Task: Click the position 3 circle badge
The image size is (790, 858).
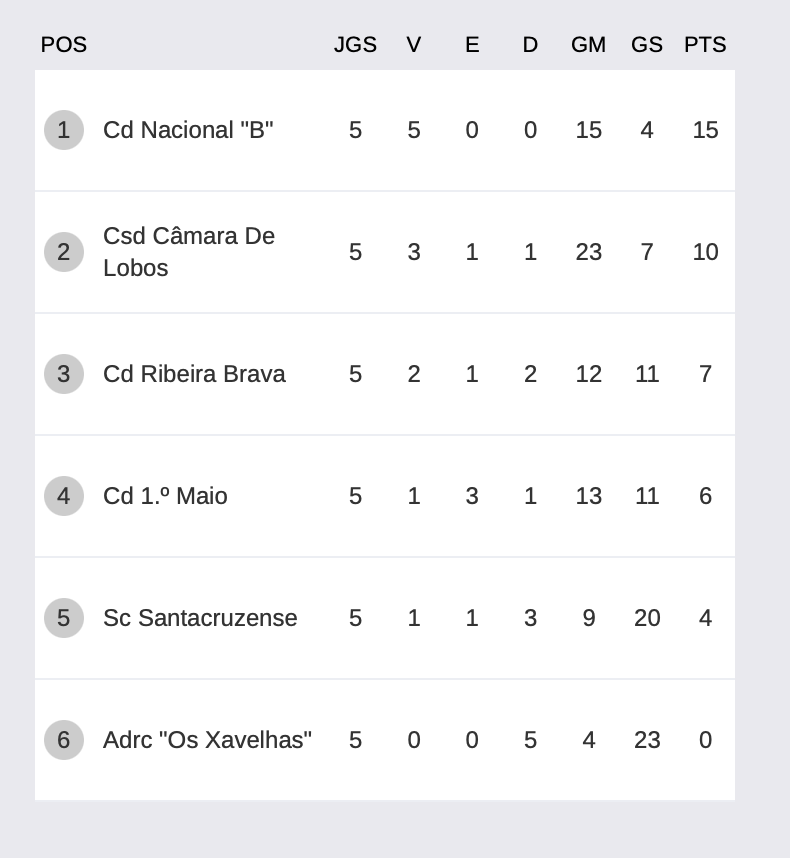Action: (63, 374)
